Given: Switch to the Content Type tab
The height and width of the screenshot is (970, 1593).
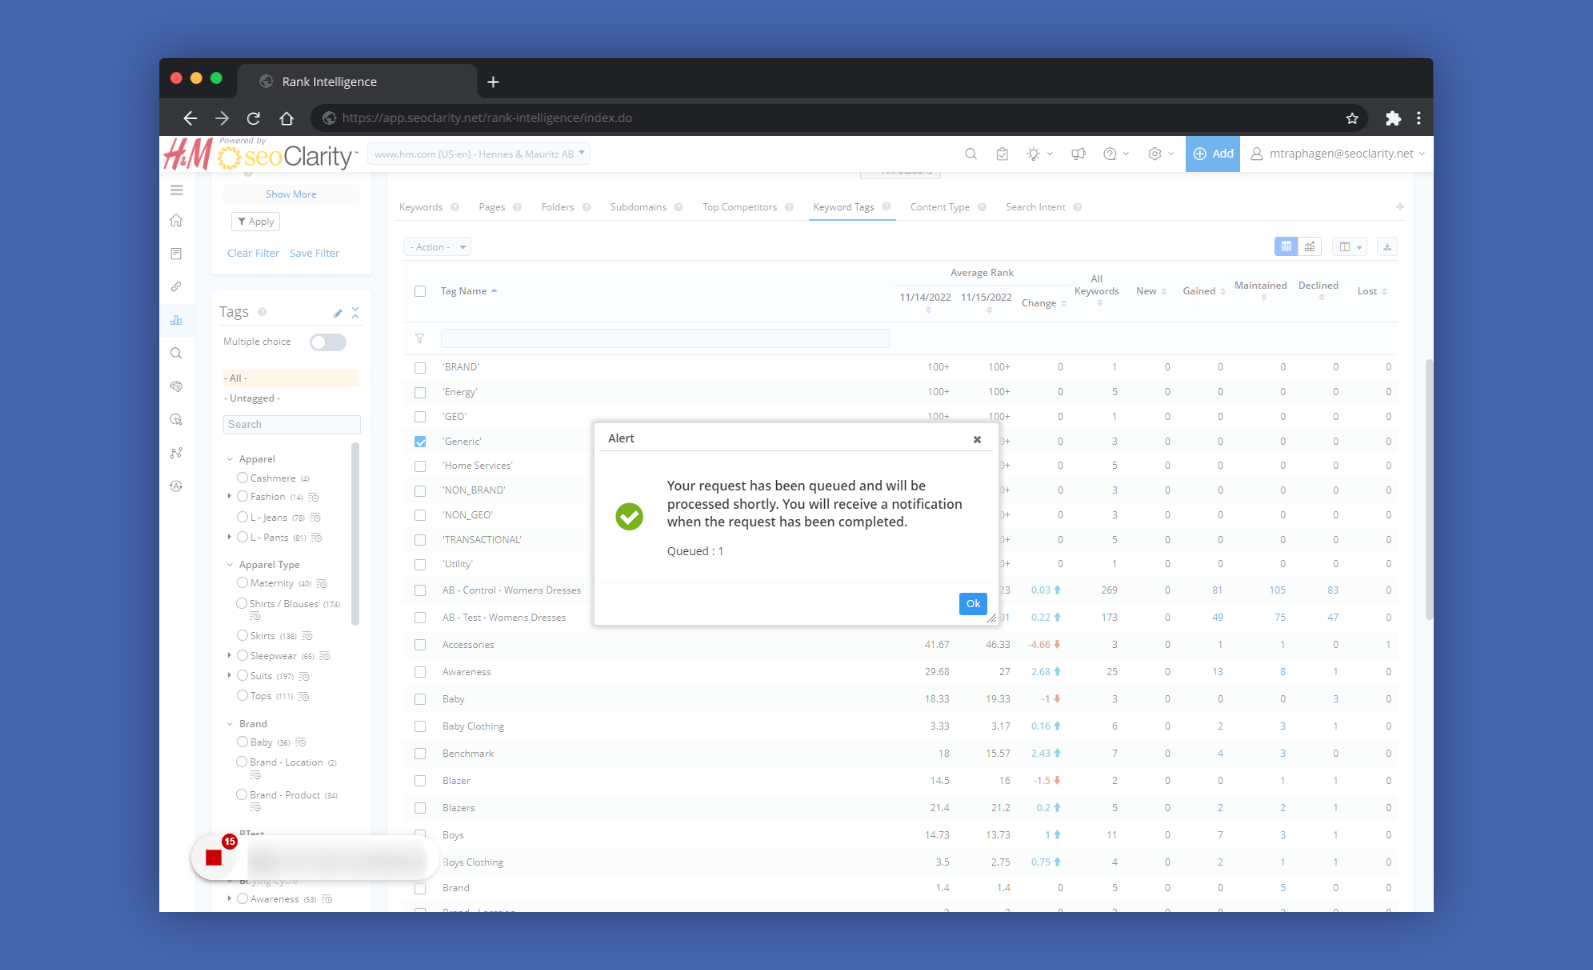Looking at the screenshot, I should (940, 207).
